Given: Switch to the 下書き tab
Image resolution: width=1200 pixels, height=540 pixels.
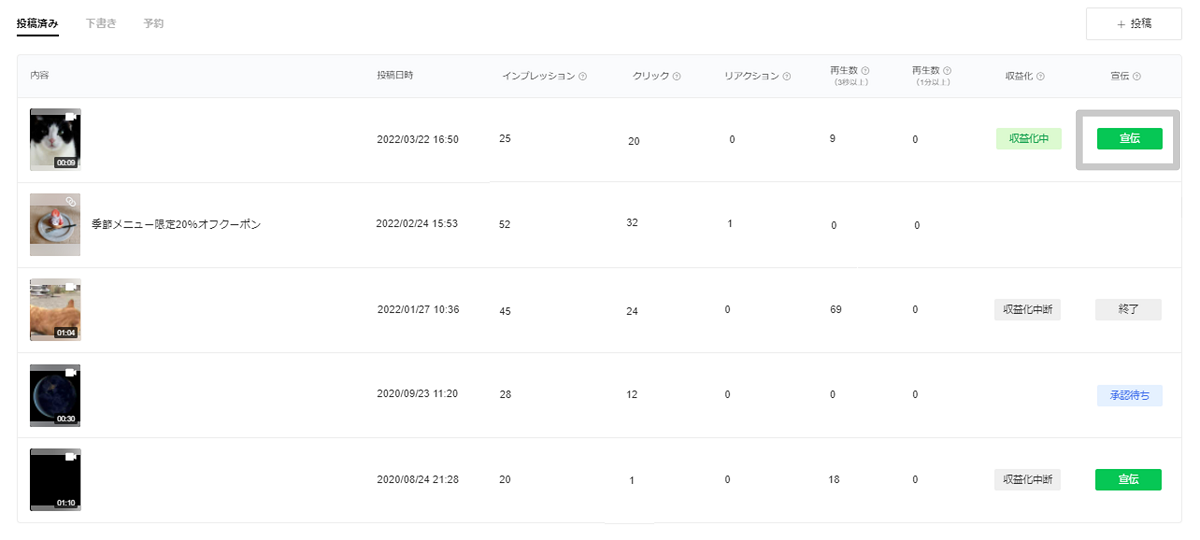Looking at the screenshot, I should [x=101, y=23].
